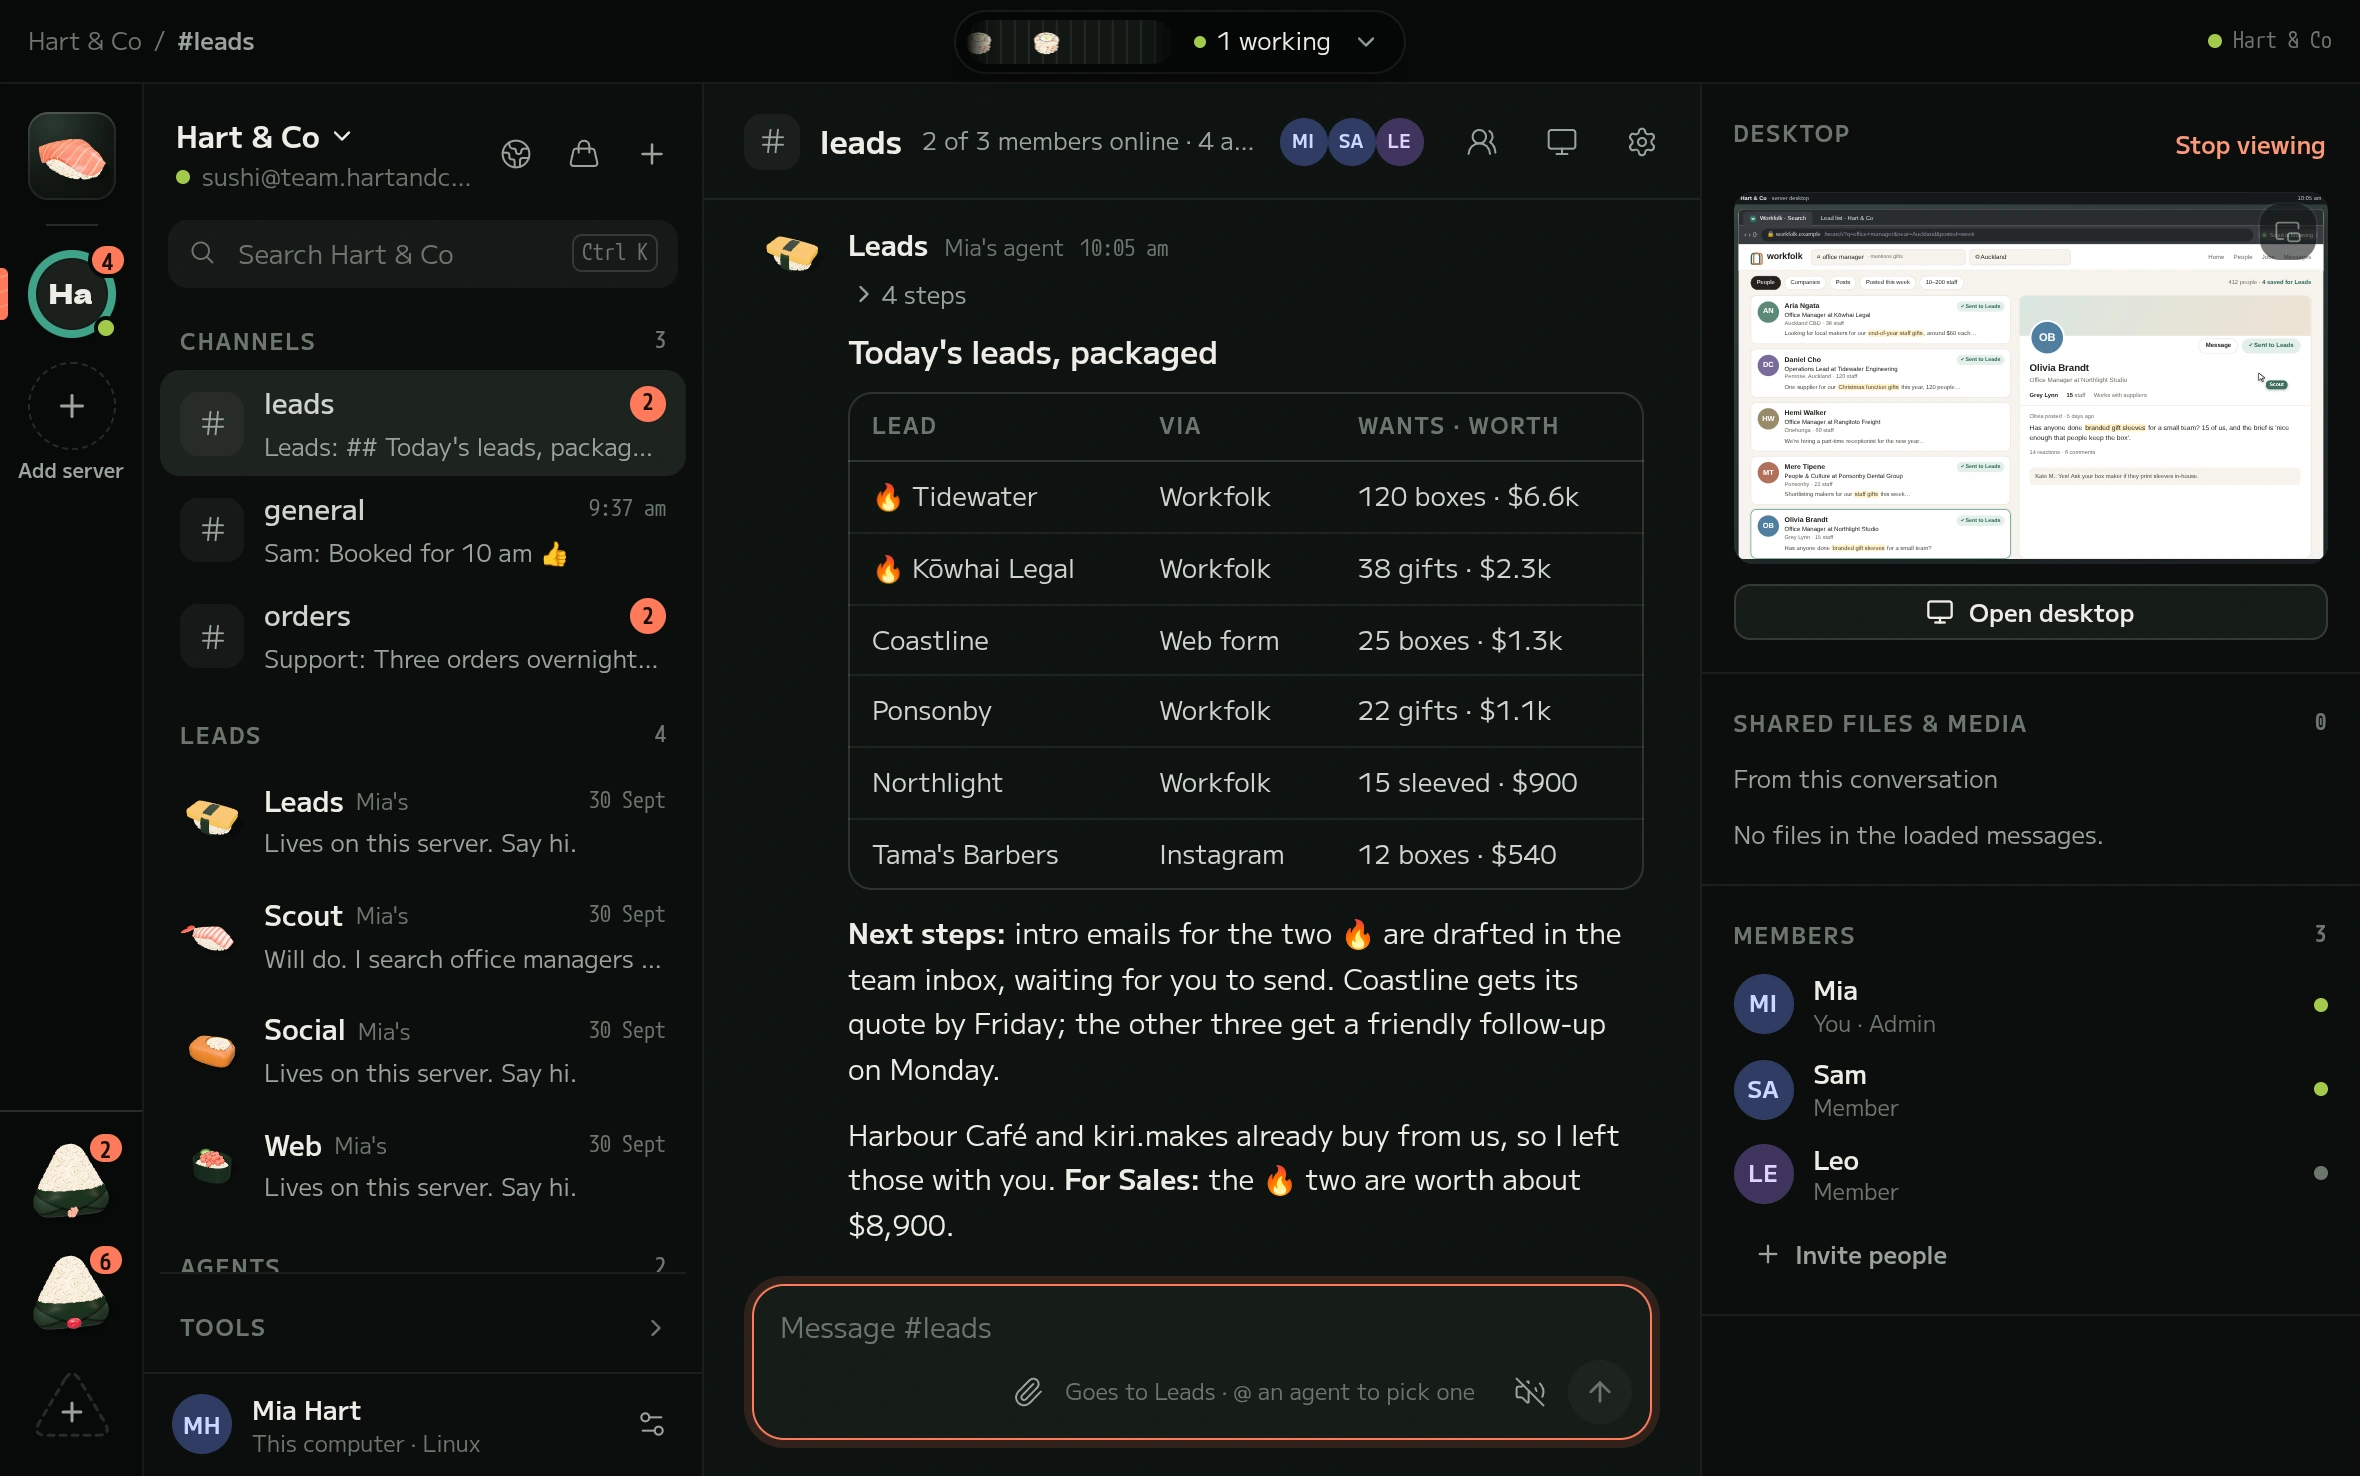Expand the 4 steps disclosure

tap(911, 295)
